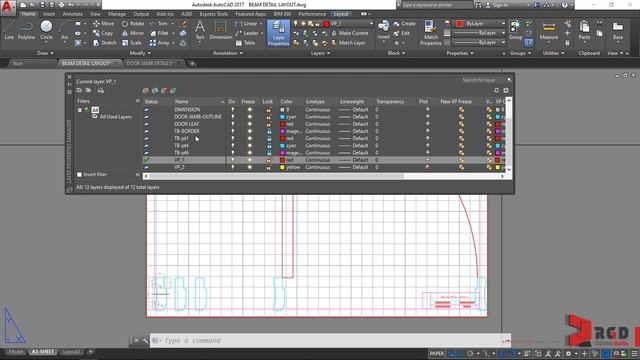This screenshot has height=360, width=640.
Task: Toggle Plot icon for VP_2 layer
Action: pos(427,167)
